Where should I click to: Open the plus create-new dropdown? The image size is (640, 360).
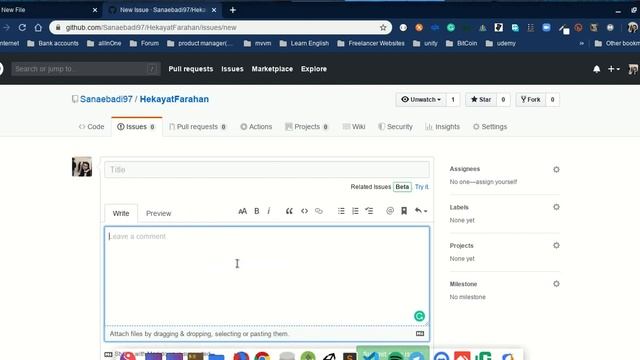(613, 69)
